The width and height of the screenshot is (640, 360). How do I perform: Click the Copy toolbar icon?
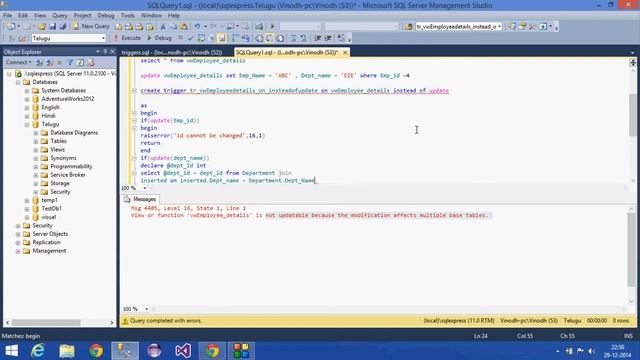click(x=173, y=27)
